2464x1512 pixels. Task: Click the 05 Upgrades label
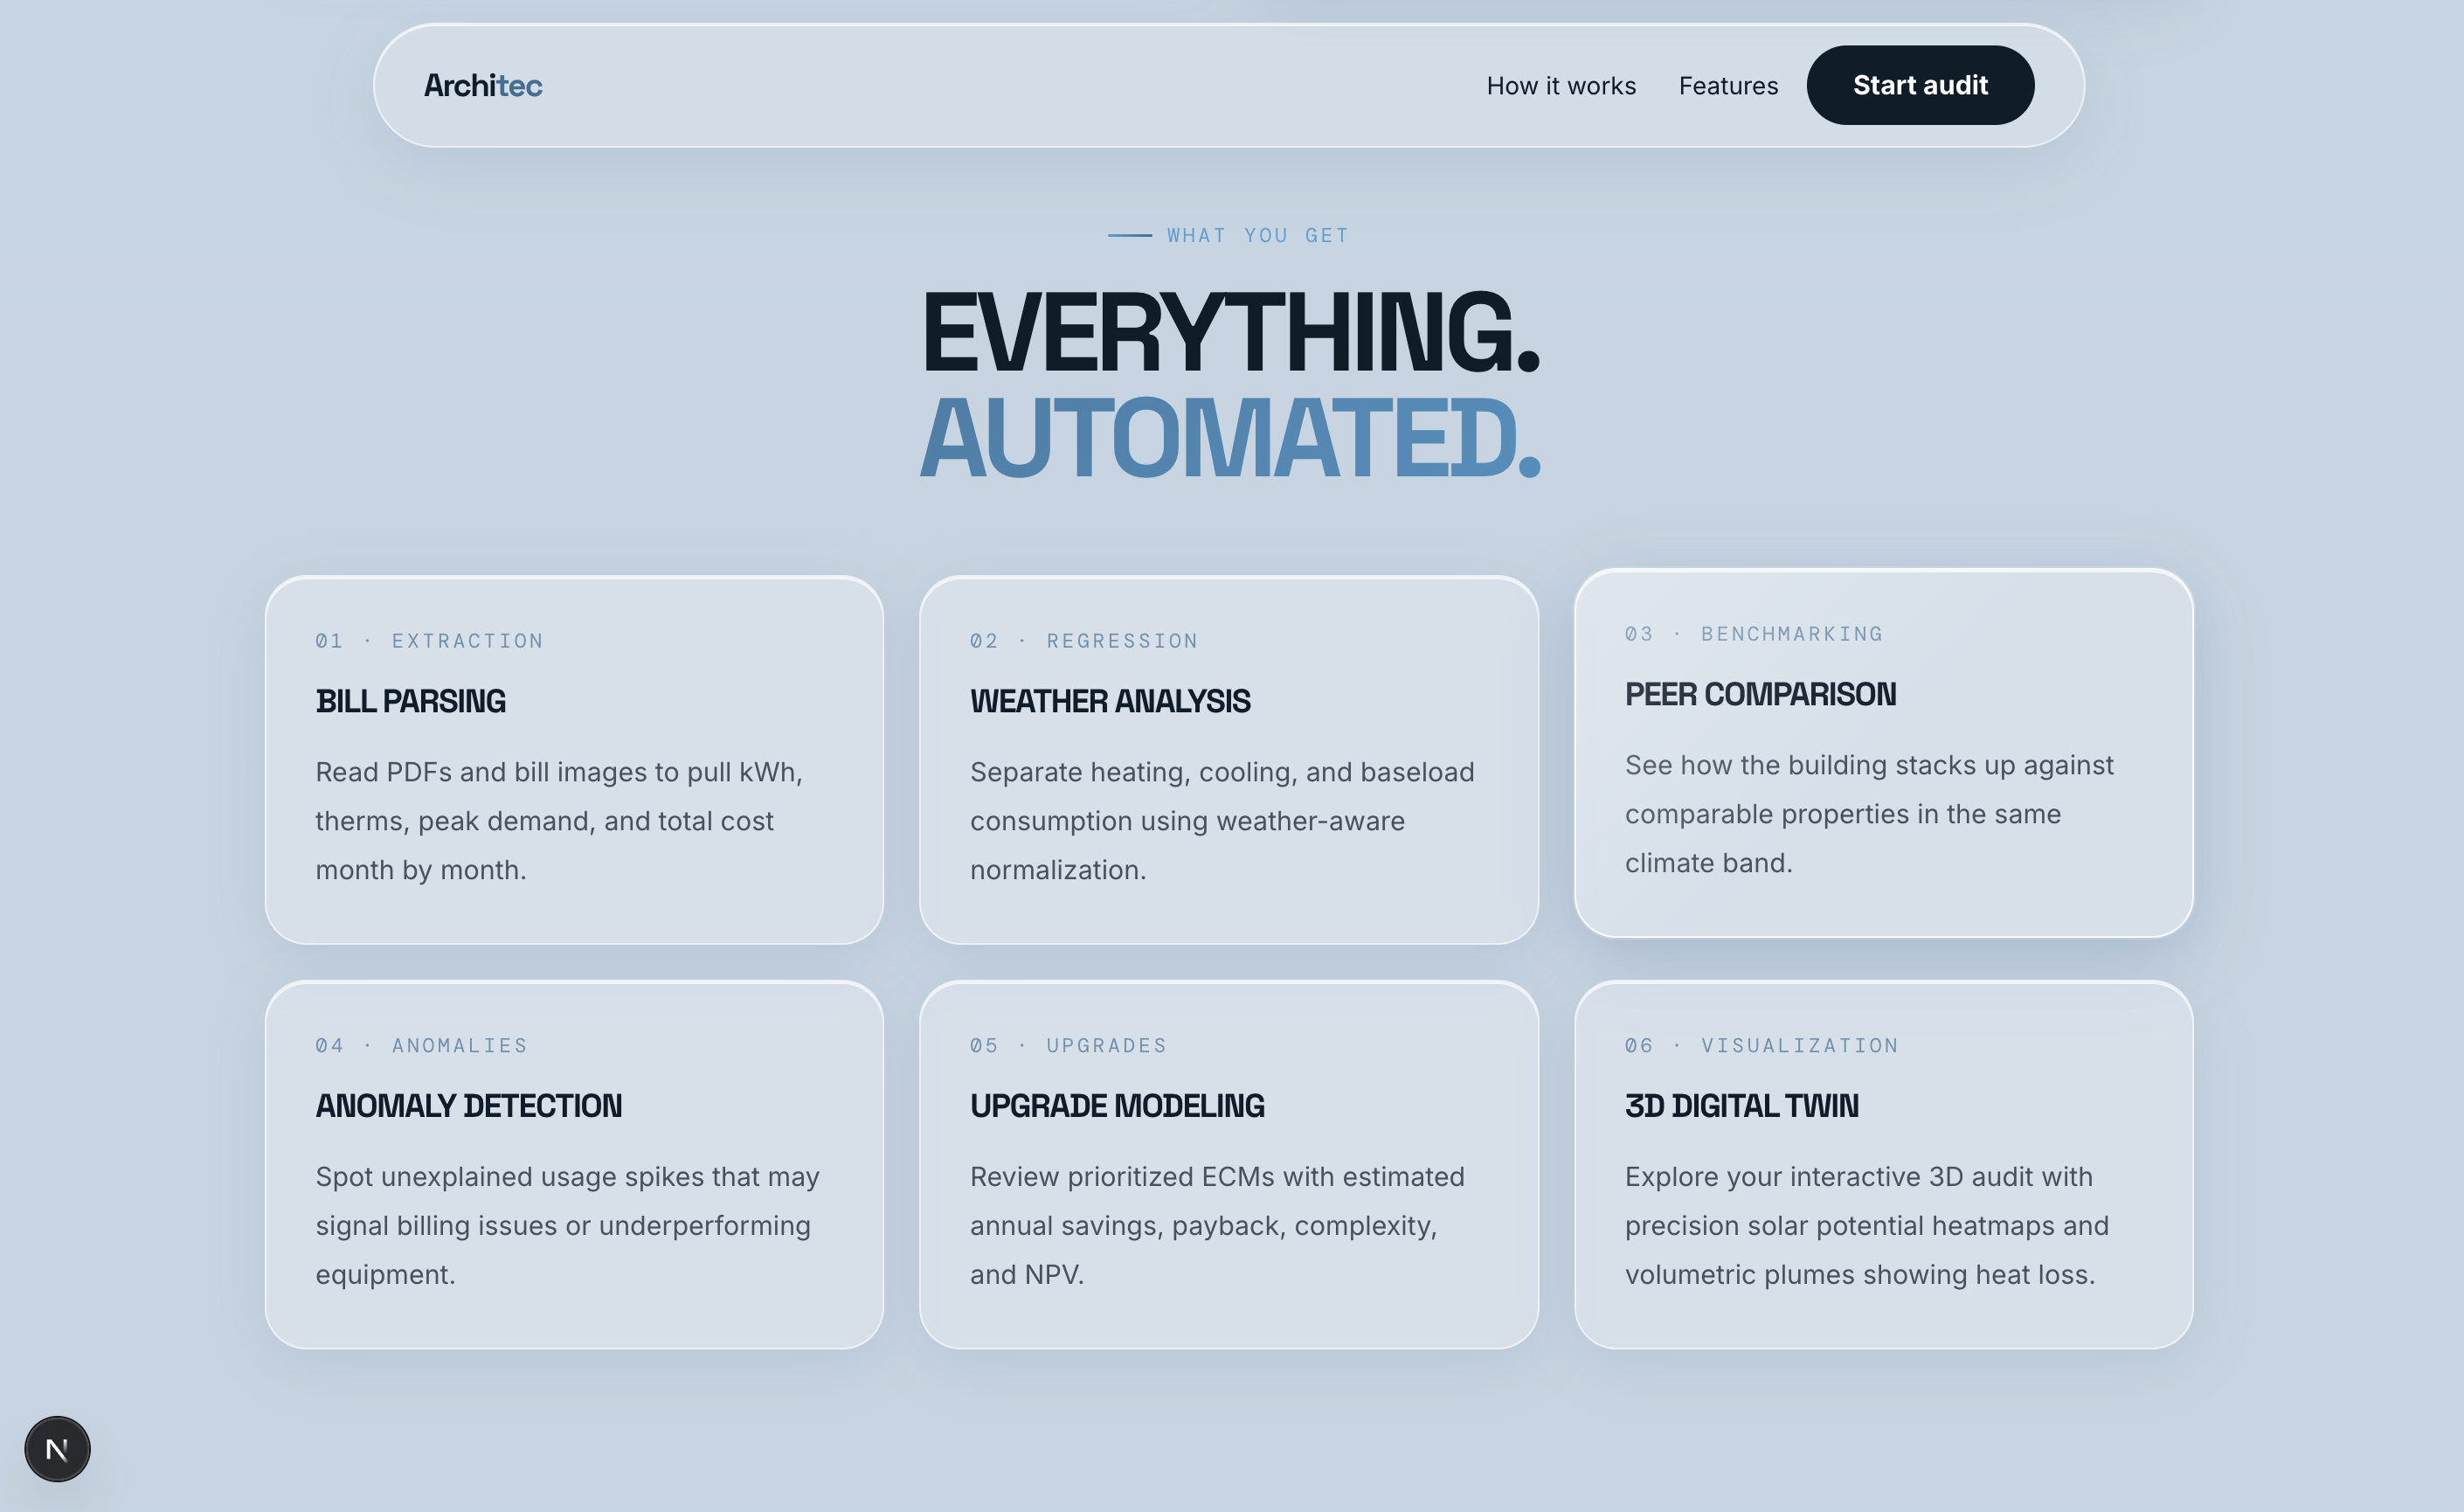click(1068, 1046)
